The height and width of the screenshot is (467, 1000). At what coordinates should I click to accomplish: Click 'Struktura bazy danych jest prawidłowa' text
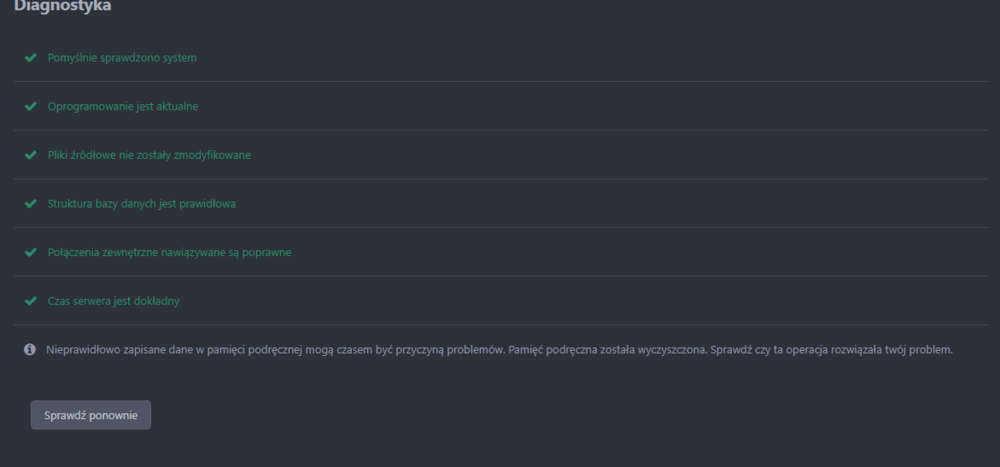pos(141,204)
